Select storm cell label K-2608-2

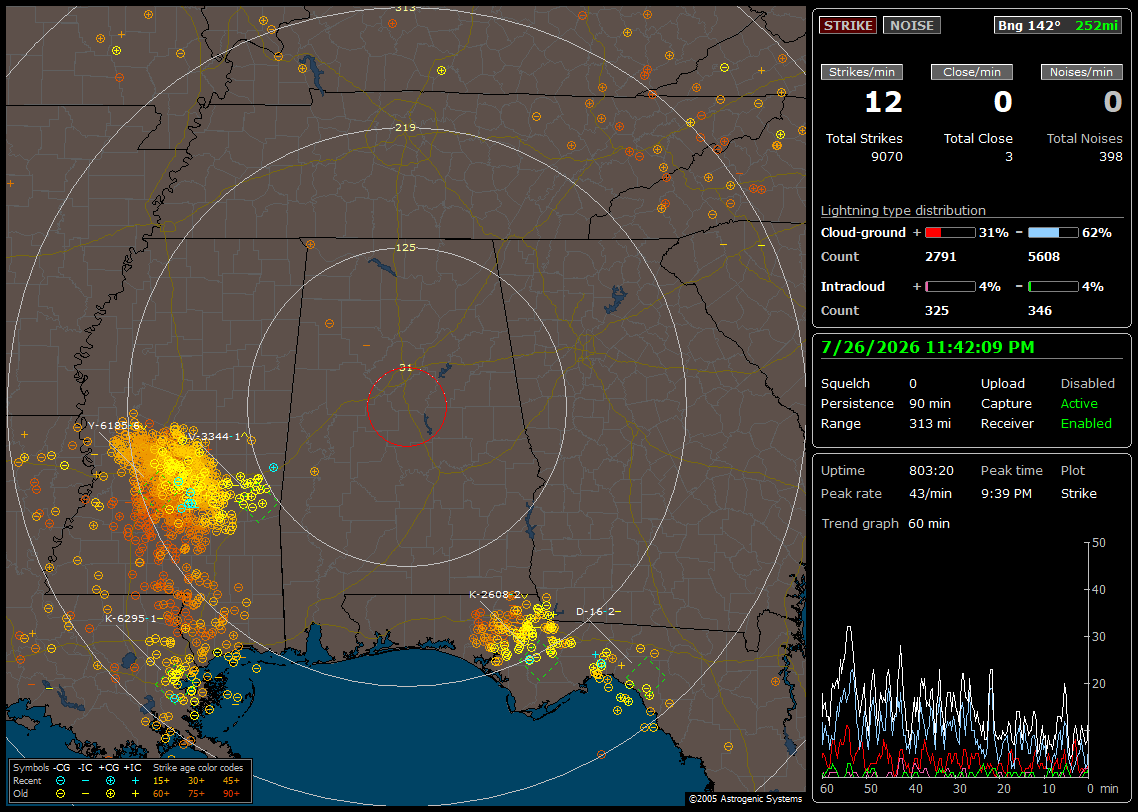495,595
